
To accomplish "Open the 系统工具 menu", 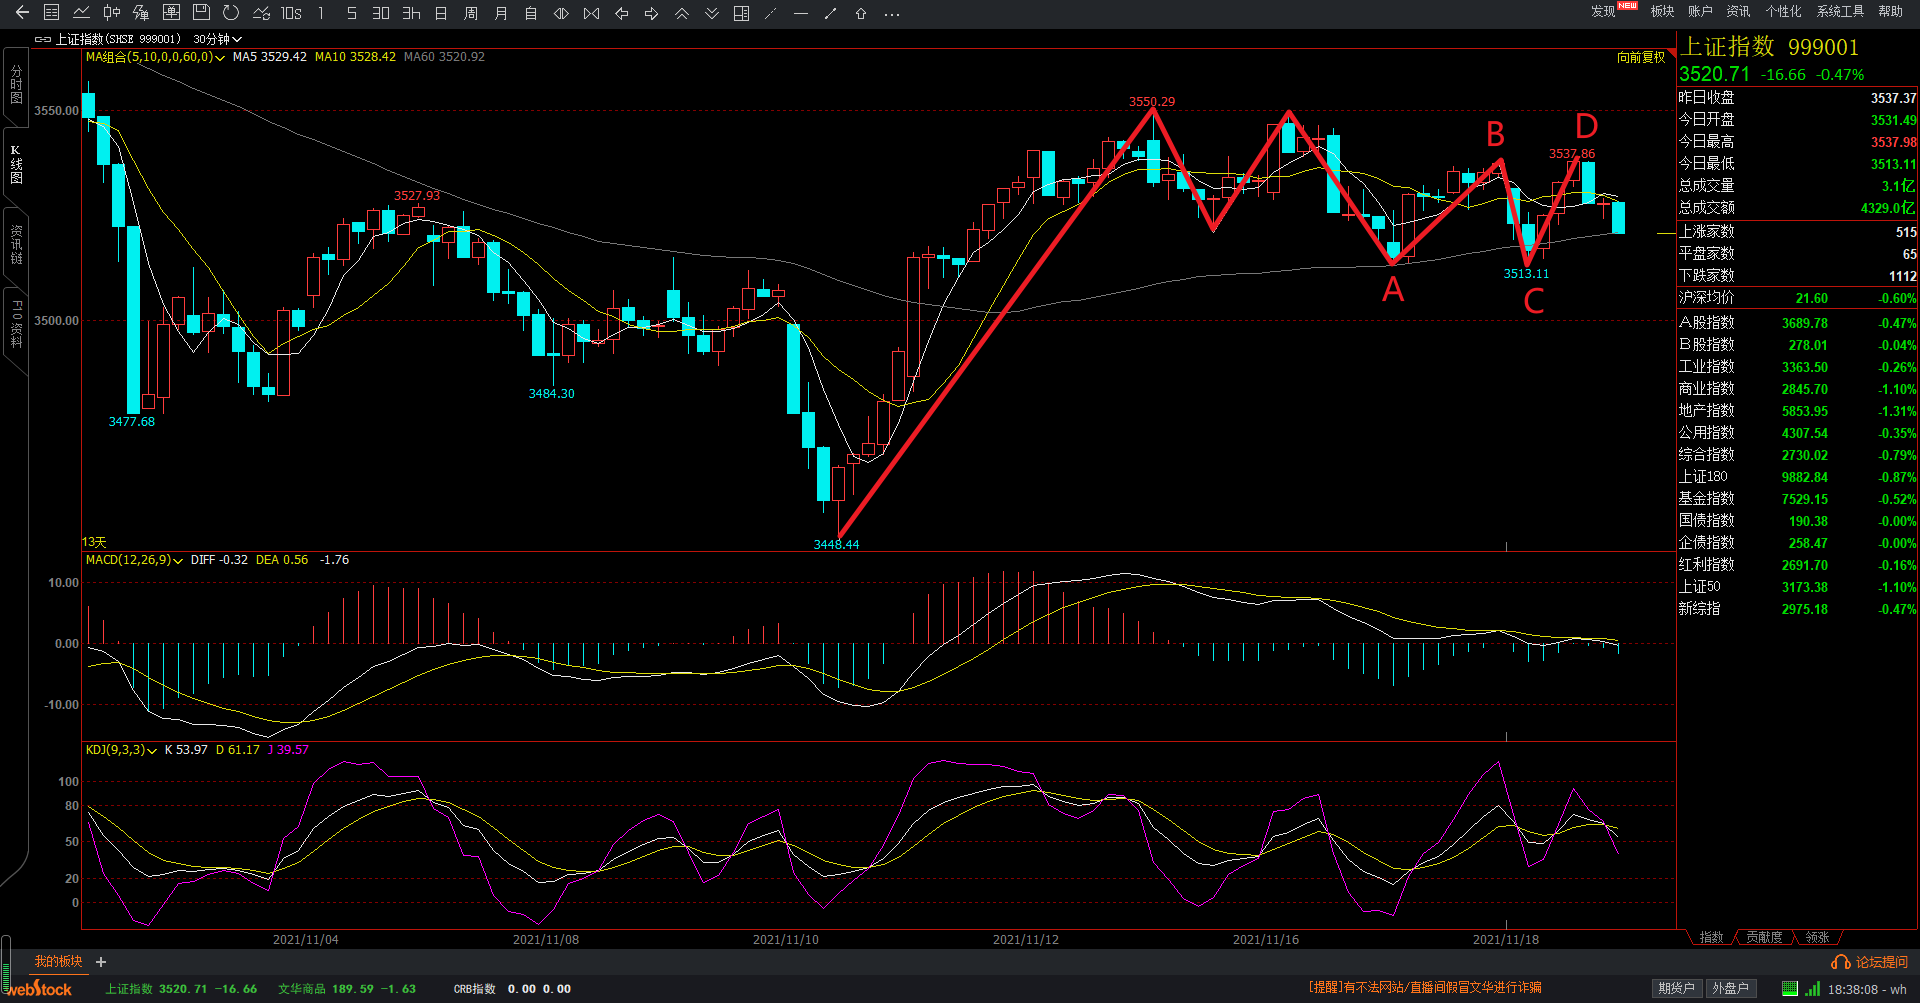I will click(x=1840, y=12).
